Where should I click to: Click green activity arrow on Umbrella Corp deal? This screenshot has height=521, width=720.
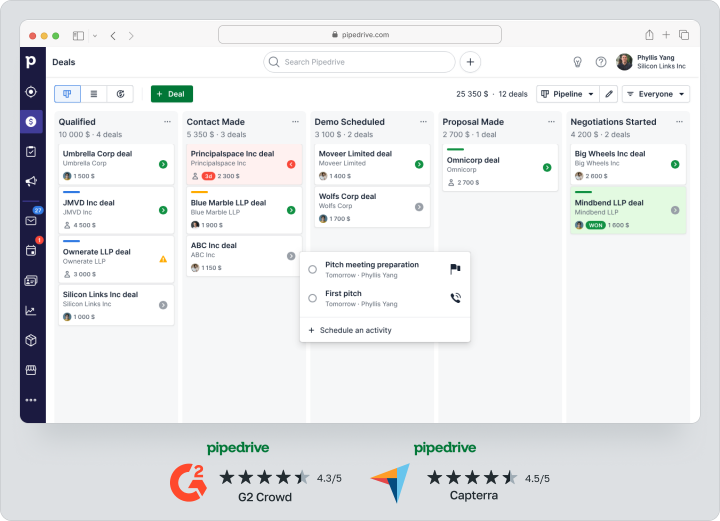pos(163,164)
